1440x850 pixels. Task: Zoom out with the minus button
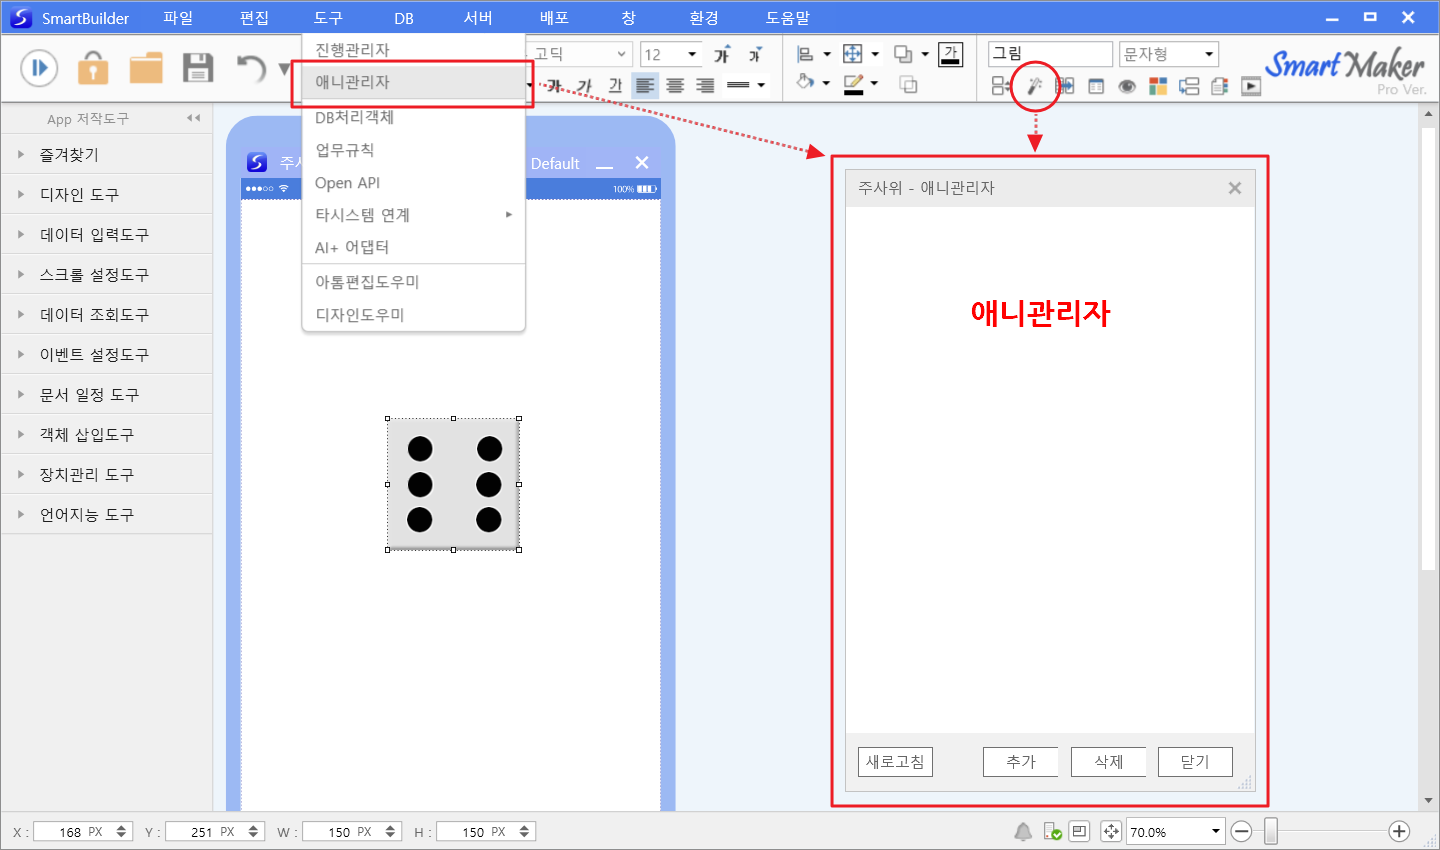click(1242, 831)
